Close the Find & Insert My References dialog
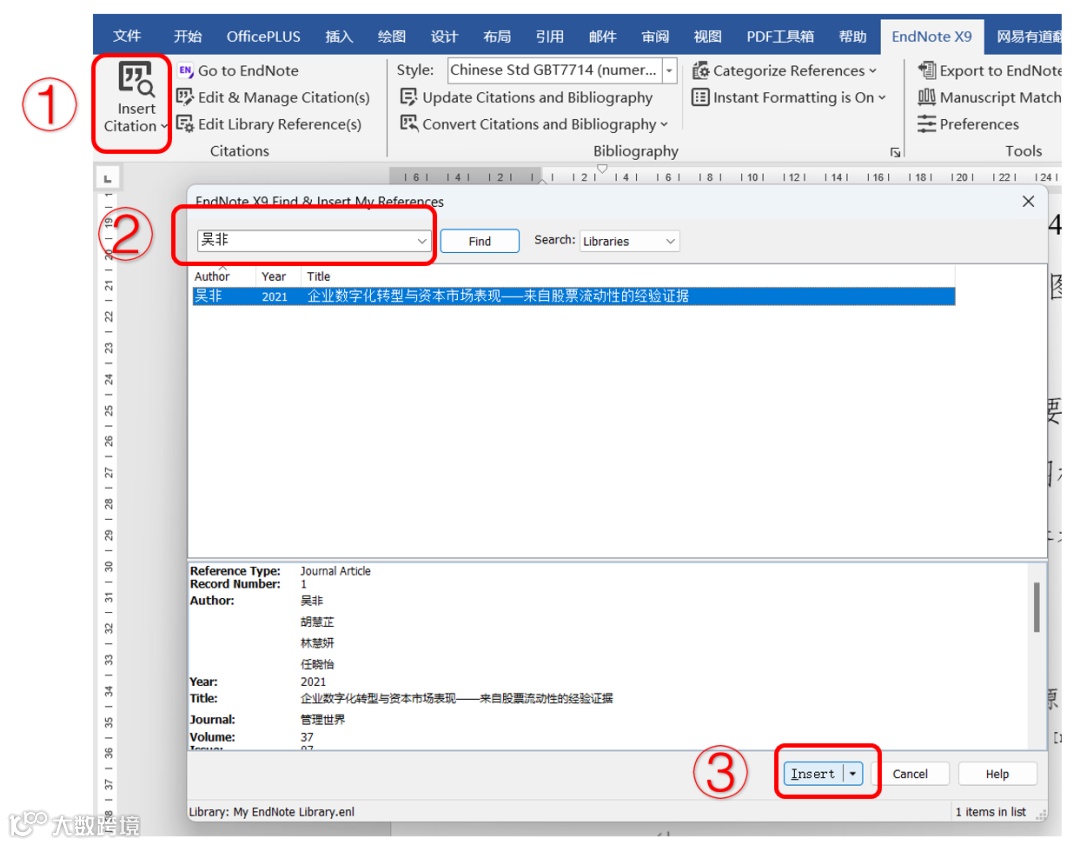This screenshot has width=1080, height=845. point(1028,201)
